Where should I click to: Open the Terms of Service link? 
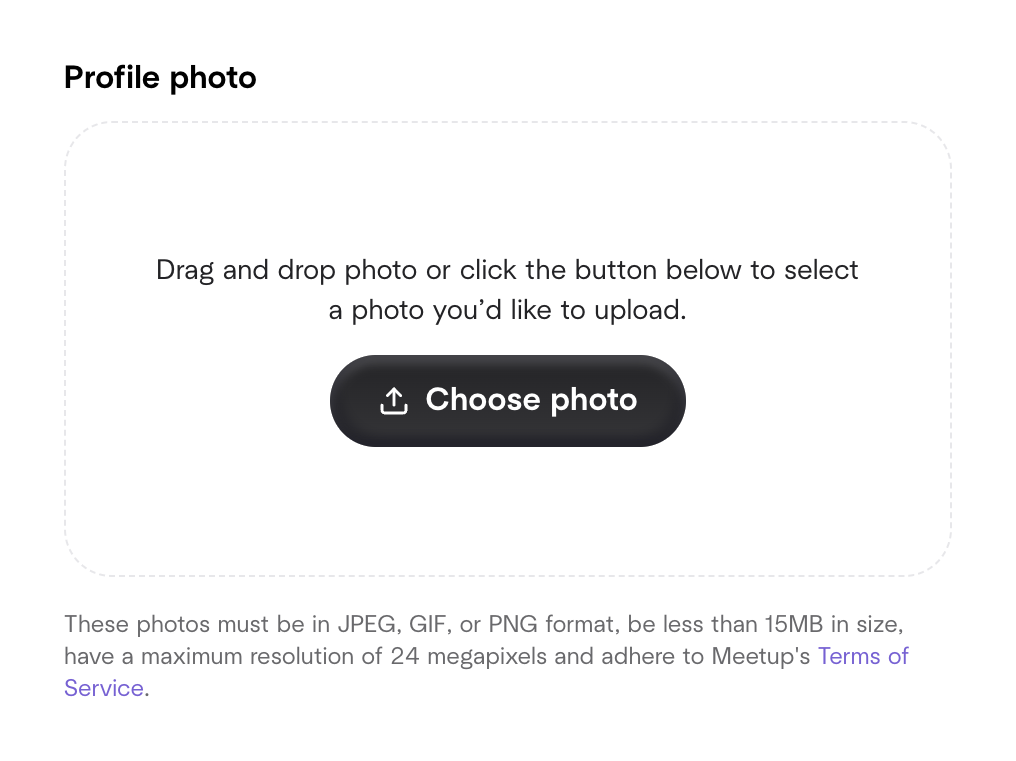pos(862,657)
